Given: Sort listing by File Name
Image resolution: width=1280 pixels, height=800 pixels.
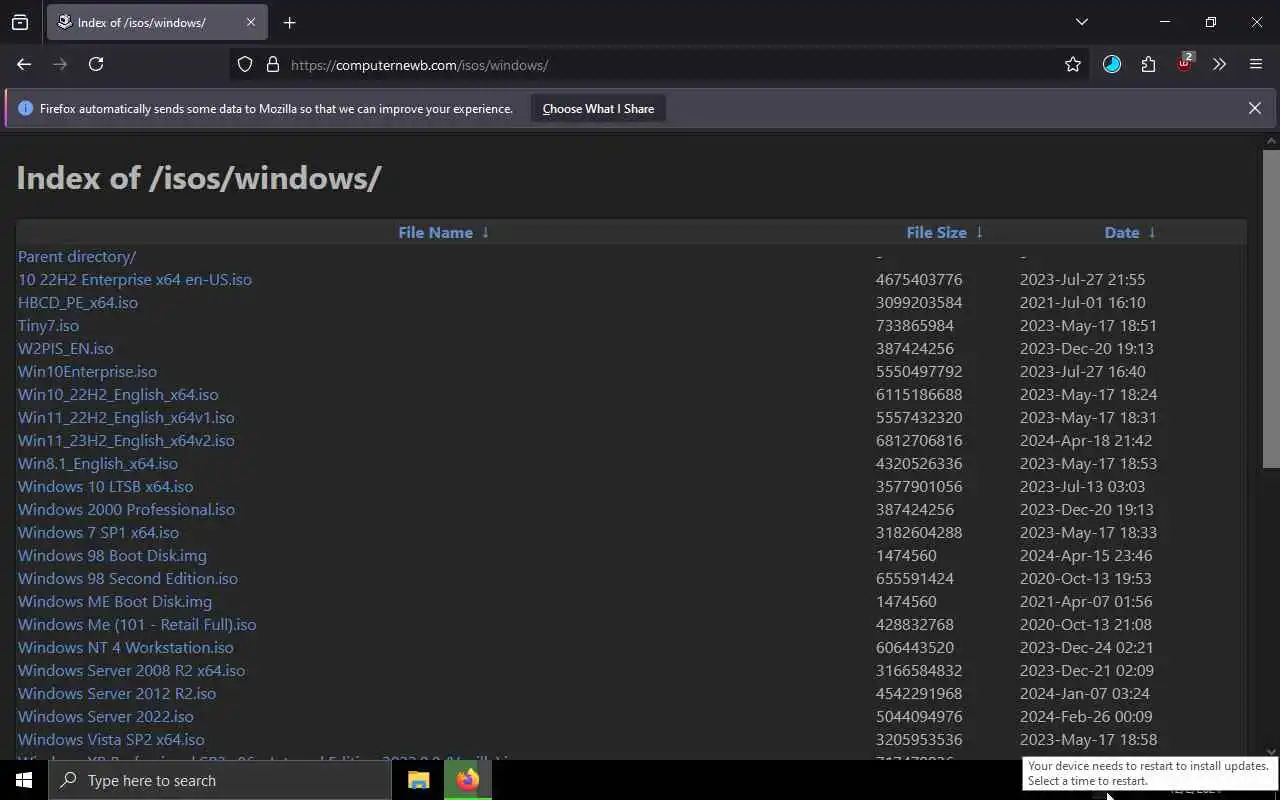Looking at the screenshot, I should (435, 232).
